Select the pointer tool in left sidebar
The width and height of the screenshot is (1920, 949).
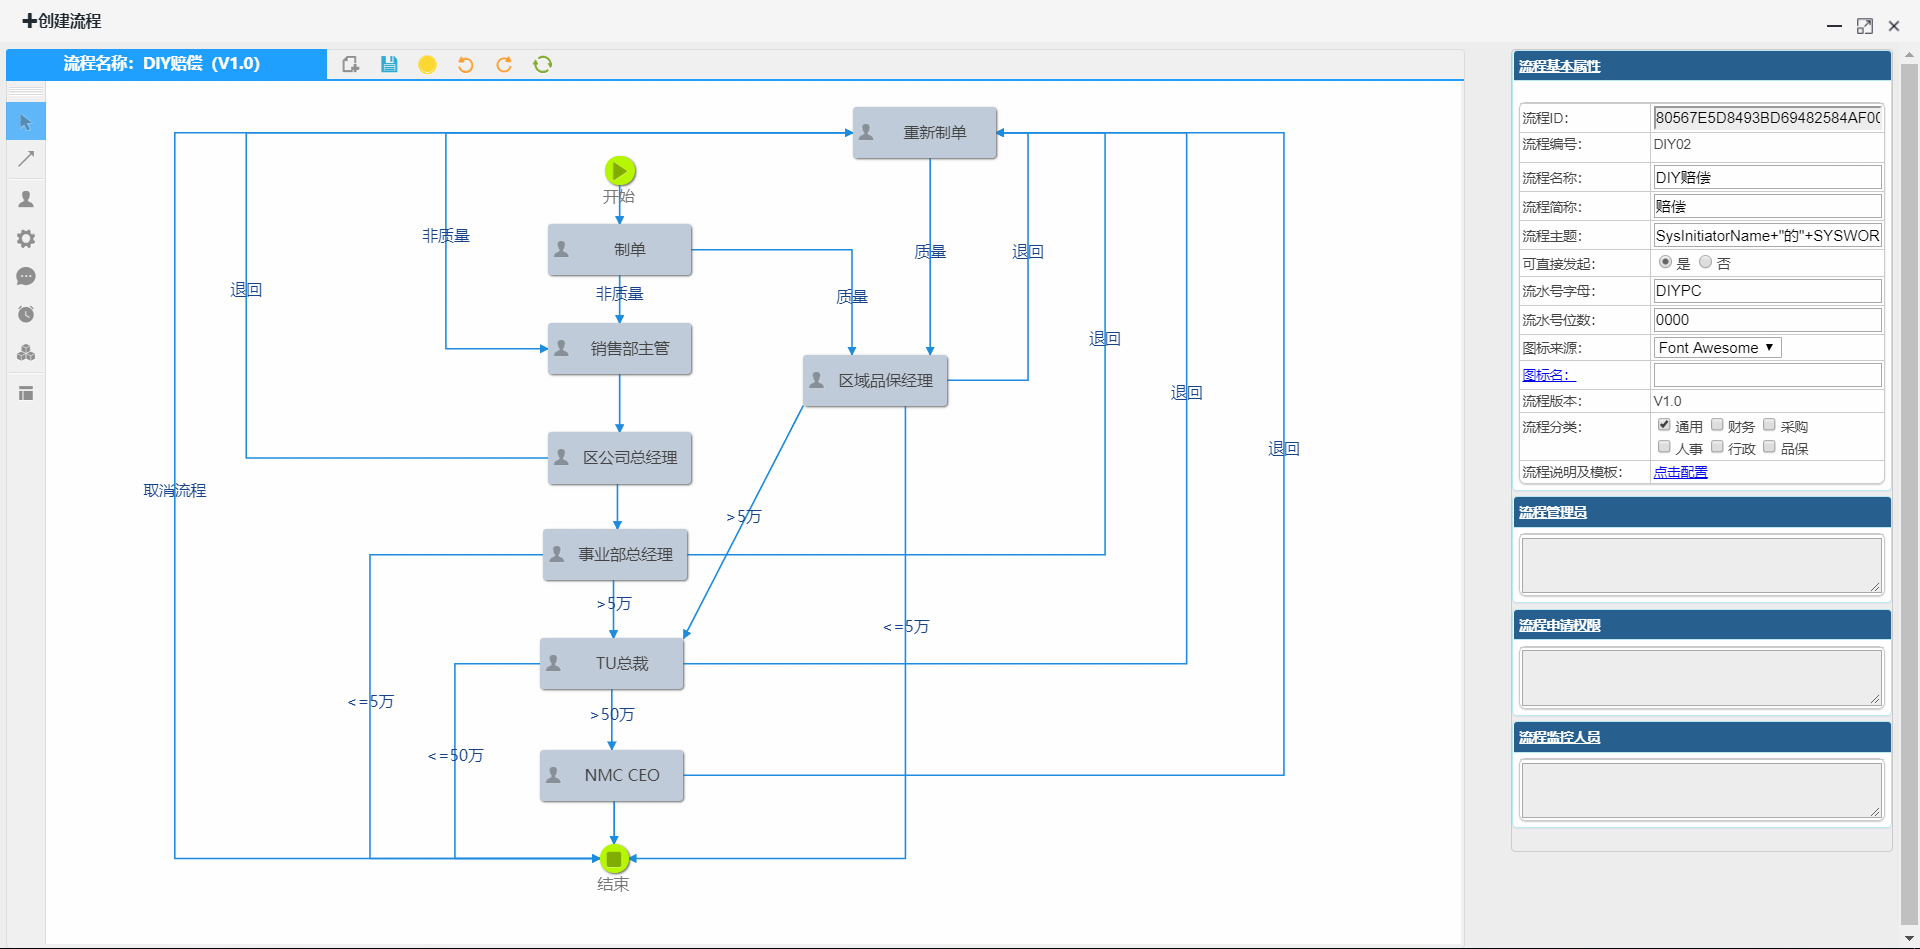point(26,122)
